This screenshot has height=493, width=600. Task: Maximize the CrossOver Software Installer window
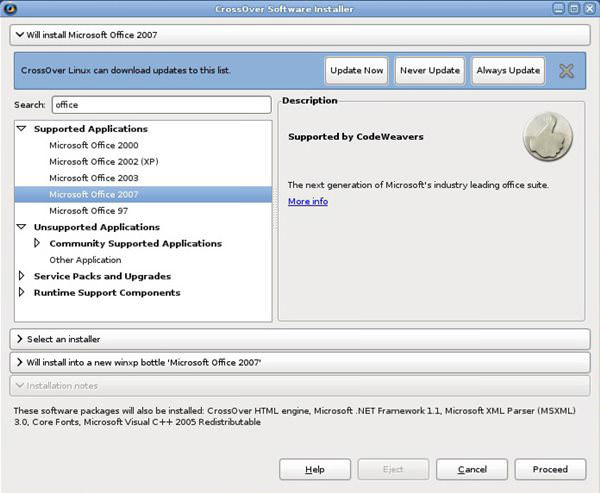pyautogui.click(x=574, y=8)
